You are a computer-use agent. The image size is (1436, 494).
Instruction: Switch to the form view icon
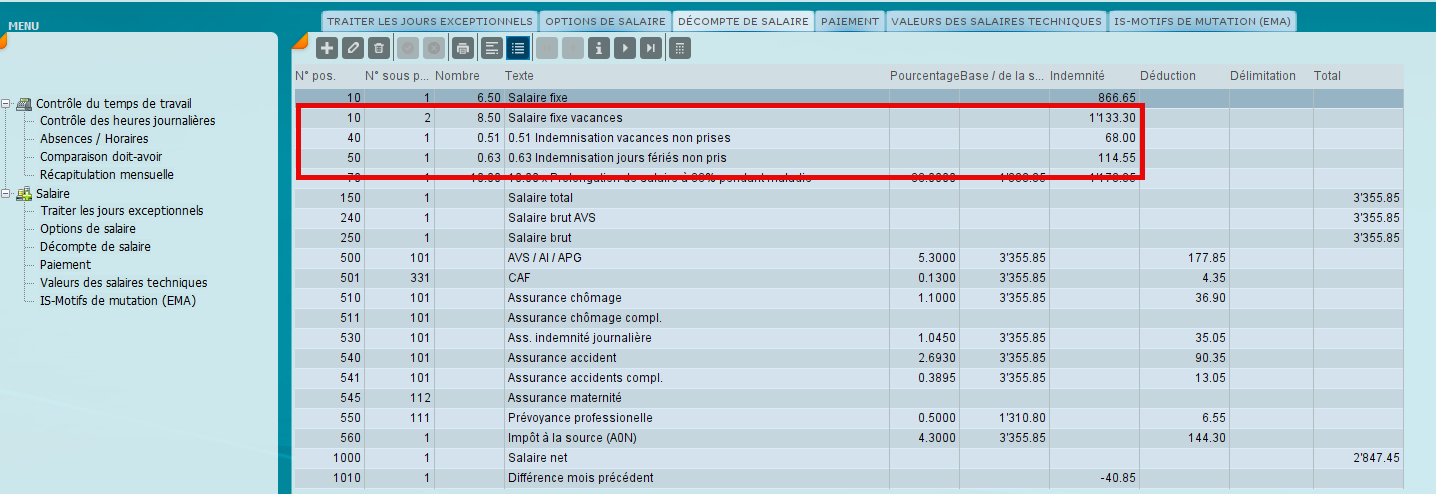pos(491,47)
